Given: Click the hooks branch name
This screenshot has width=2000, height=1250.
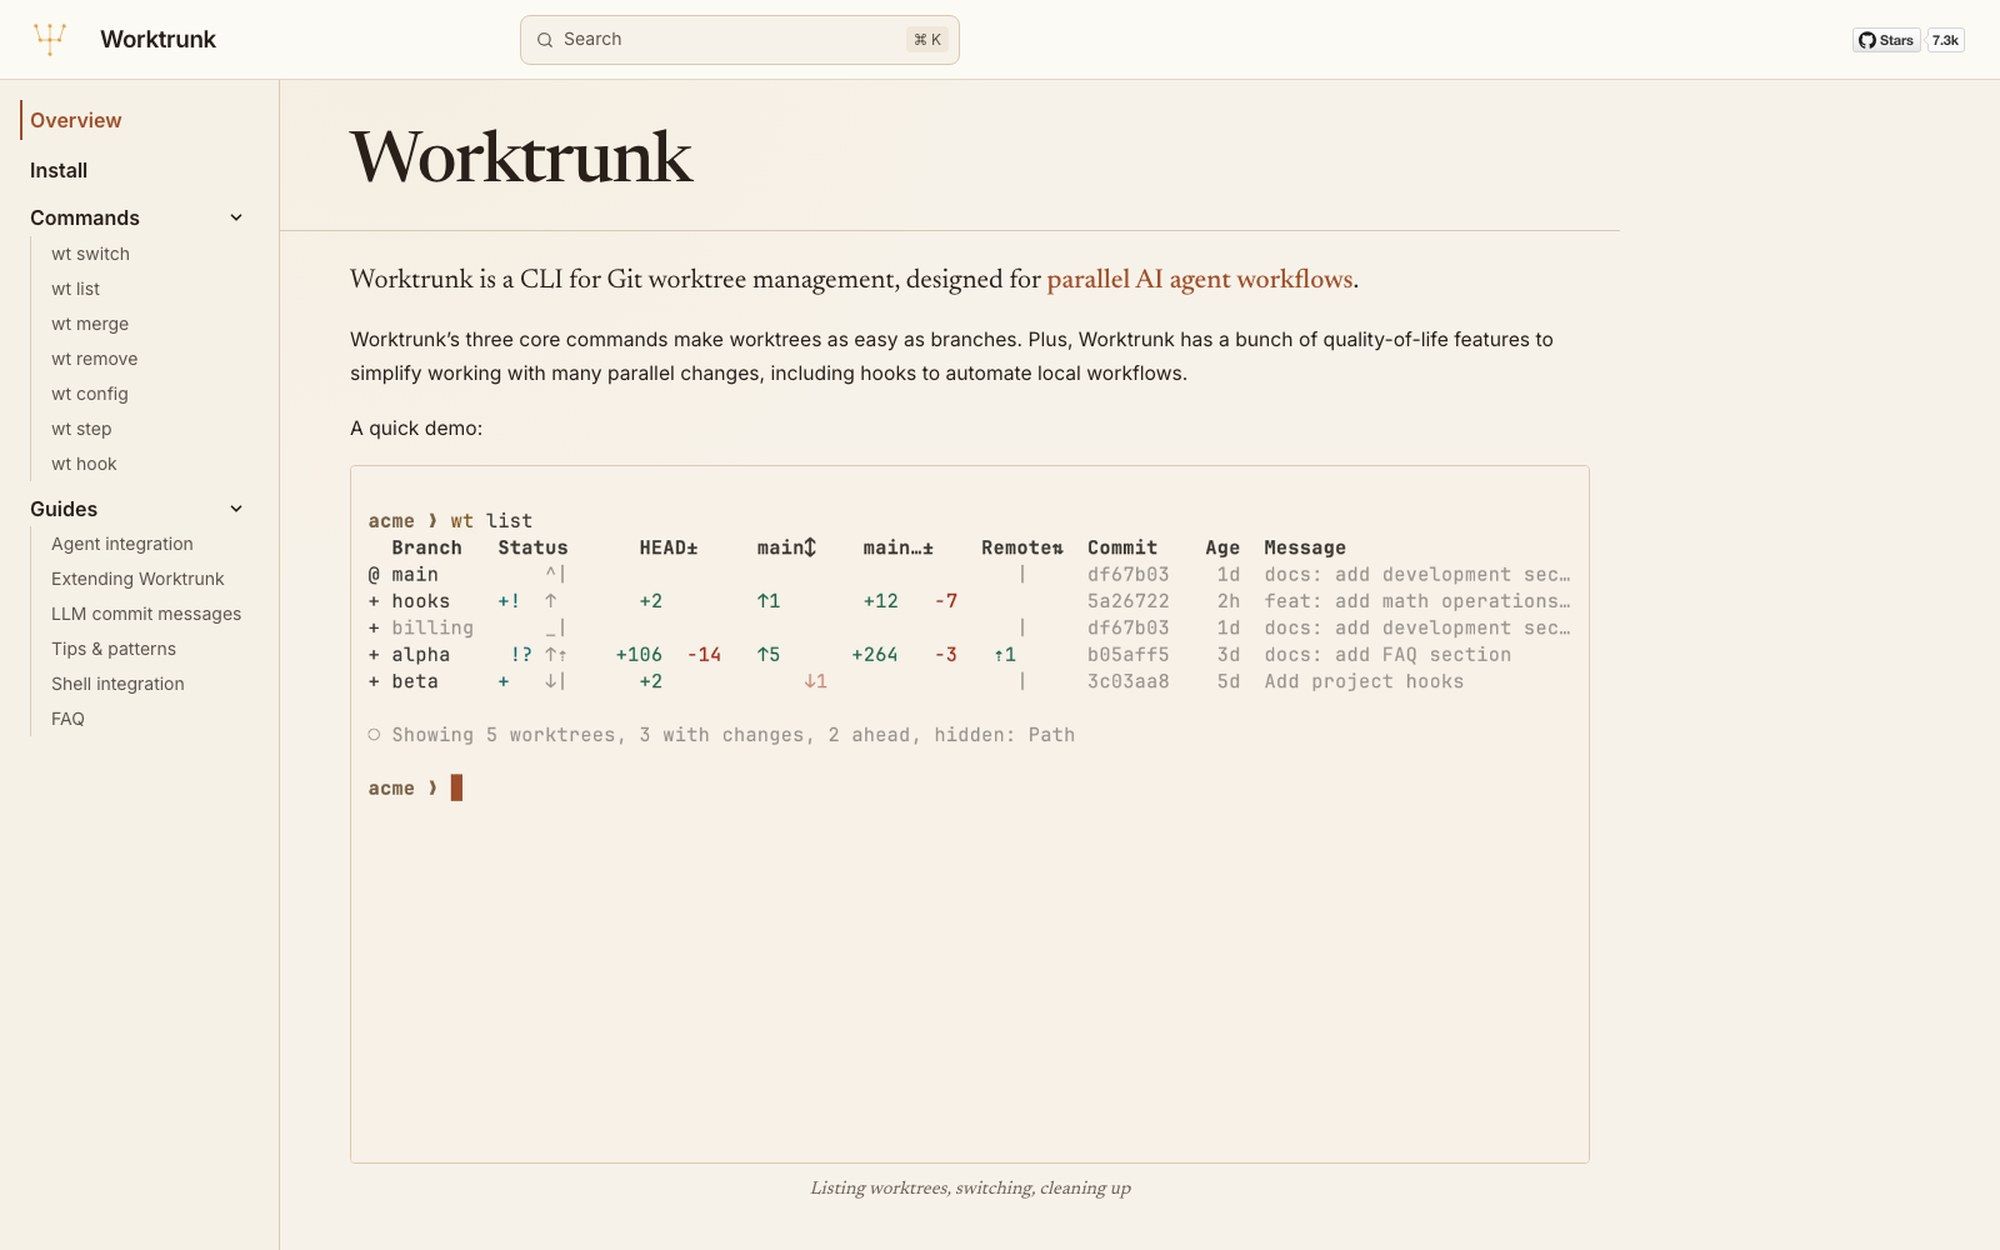Looking at the screenshot, I should point(421,601).
